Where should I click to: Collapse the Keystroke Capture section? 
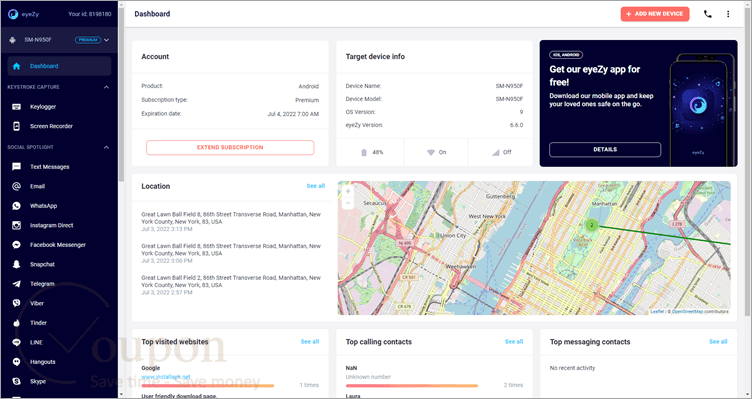(106, 87)
